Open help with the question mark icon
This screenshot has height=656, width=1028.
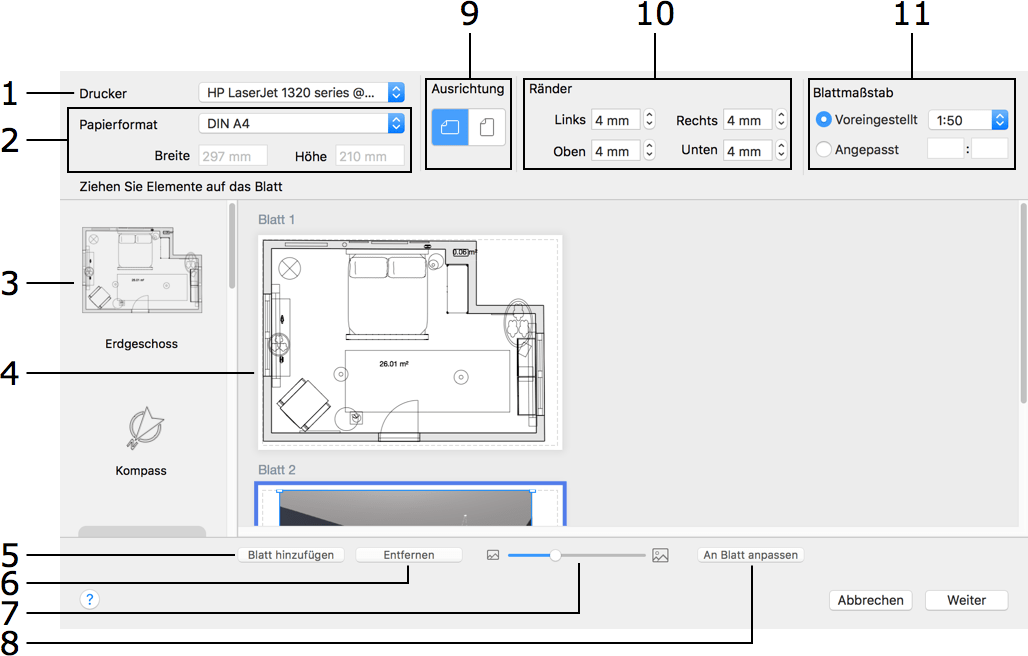[x=90, y=599]
